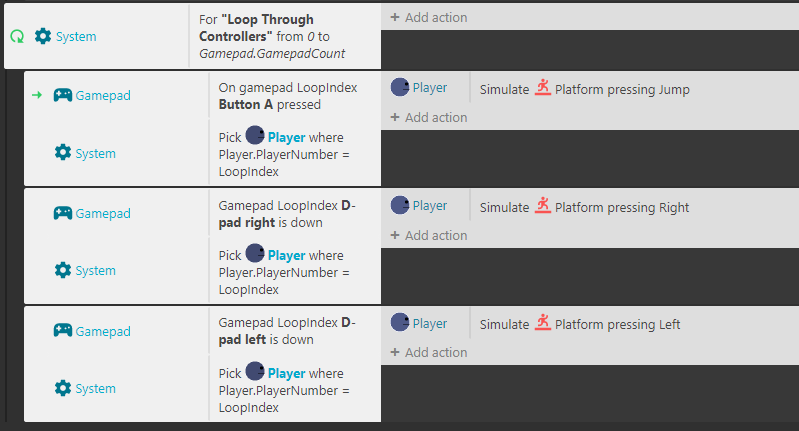Screen dimensions: 799x431
Task: Select the Gamepad icon in D-pad left event
Action: tap(63, 331)
